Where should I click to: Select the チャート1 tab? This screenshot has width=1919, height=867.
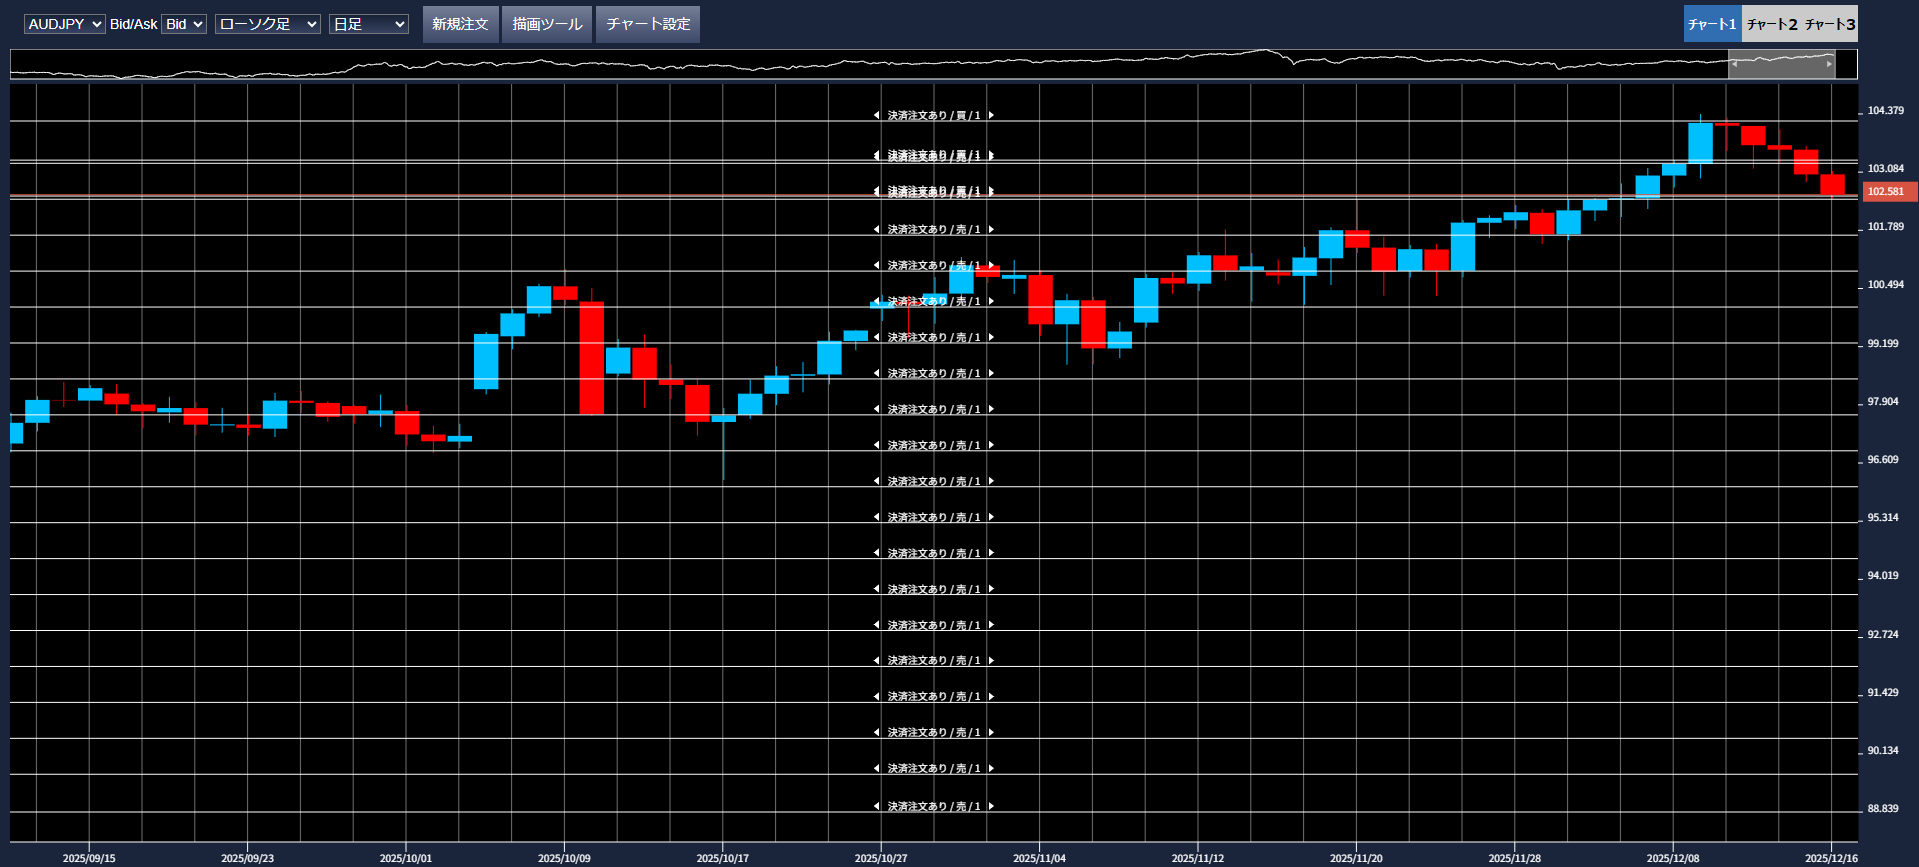pos(1712,24)
